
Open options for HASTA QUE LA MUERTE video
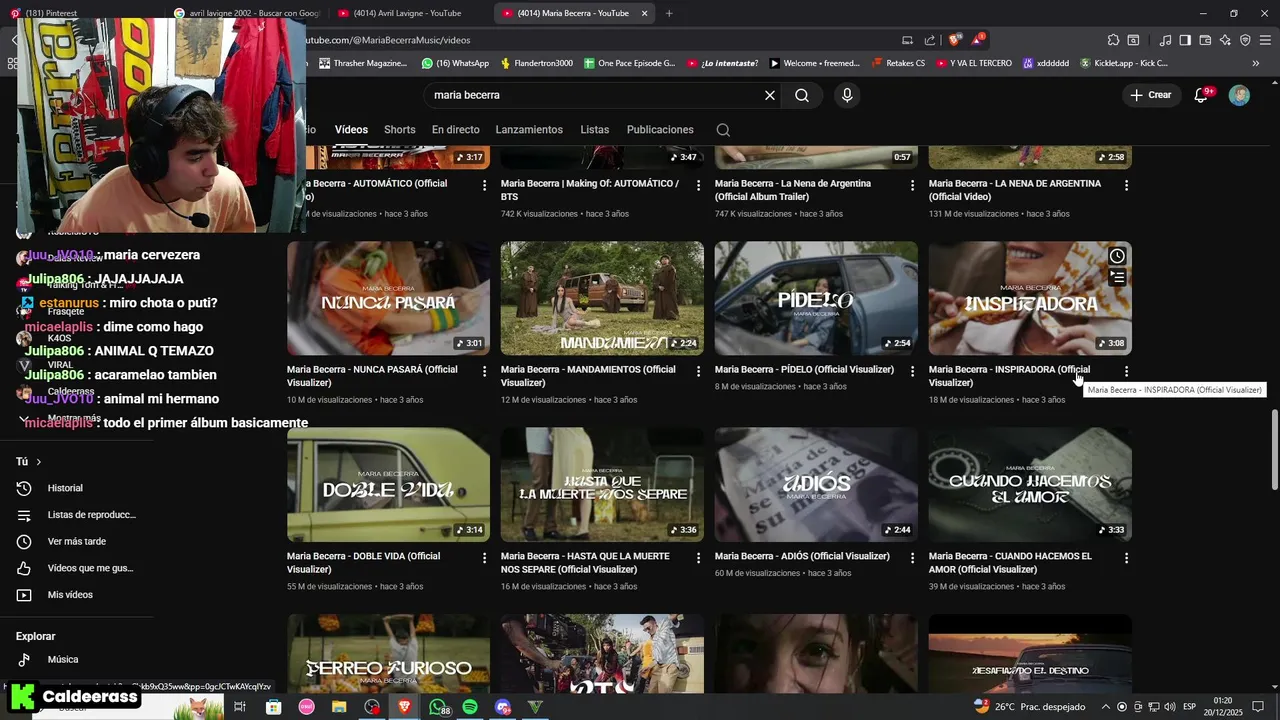[699, 558]
